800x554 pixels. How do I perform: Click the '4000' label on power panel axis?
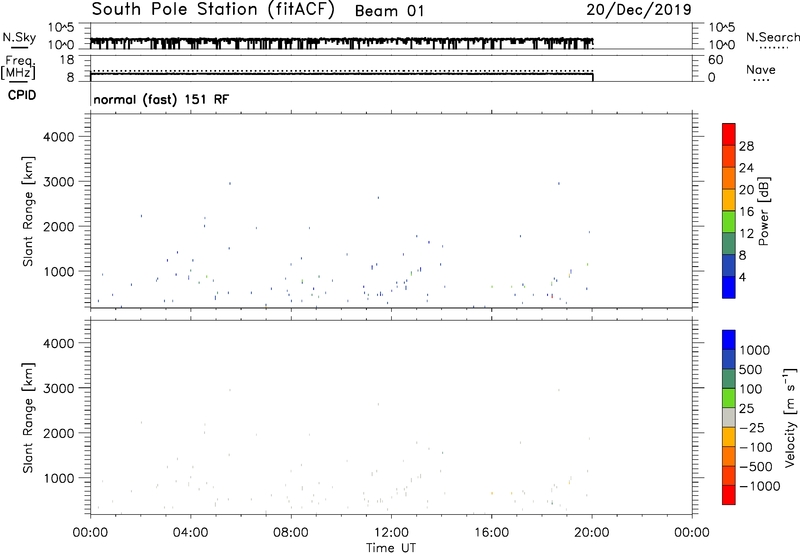(x=59, y=137)
